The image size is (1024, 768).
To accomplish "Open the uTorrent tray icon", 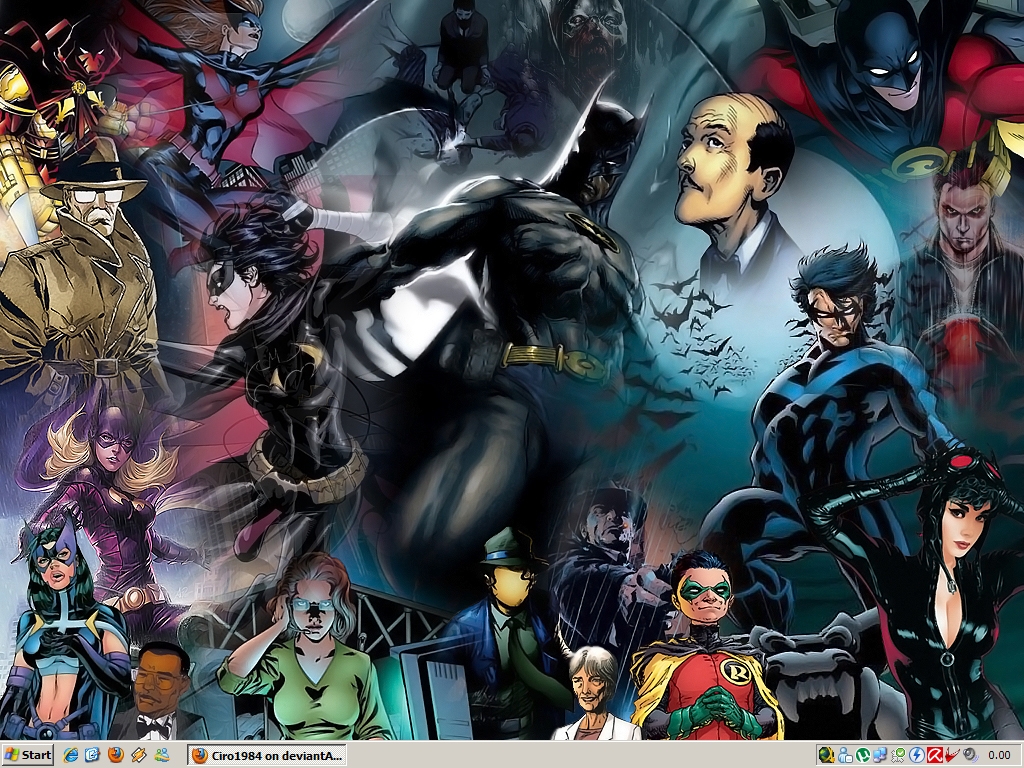I will pyautogui.click(x=863, y=755).
